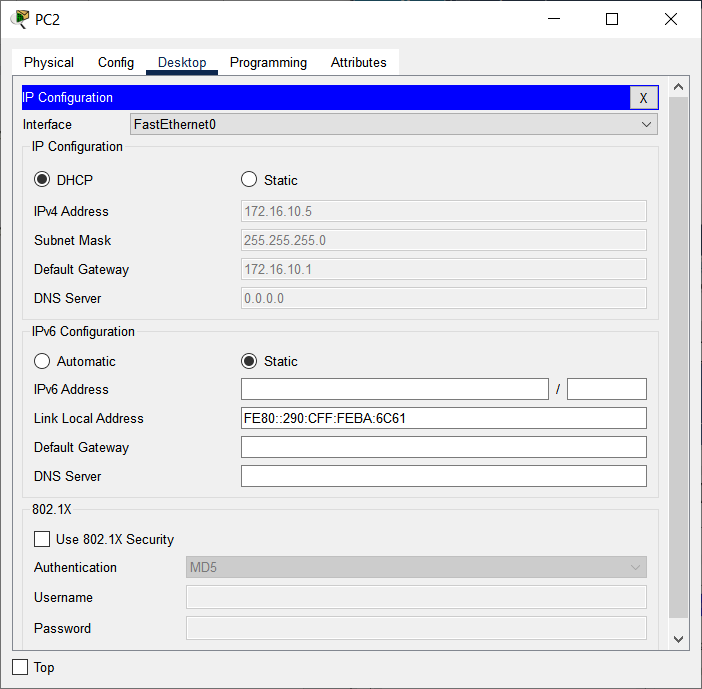This screenshot has width=702, height=689.
Task: Click the IPv4 Address field 172.16.10.5
Action: [x=444, y=211]
